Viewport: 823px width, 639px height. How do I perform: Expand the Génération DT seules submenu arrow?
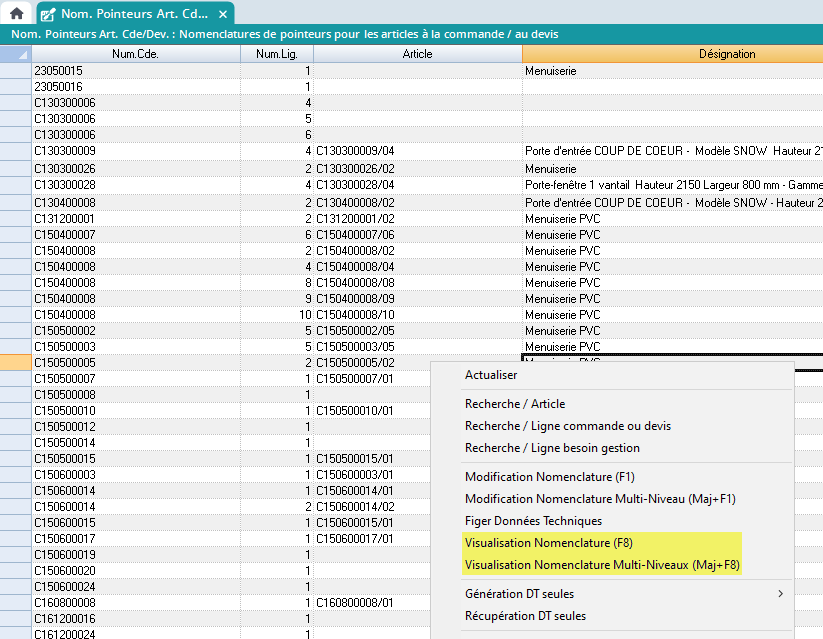[780, 594]
